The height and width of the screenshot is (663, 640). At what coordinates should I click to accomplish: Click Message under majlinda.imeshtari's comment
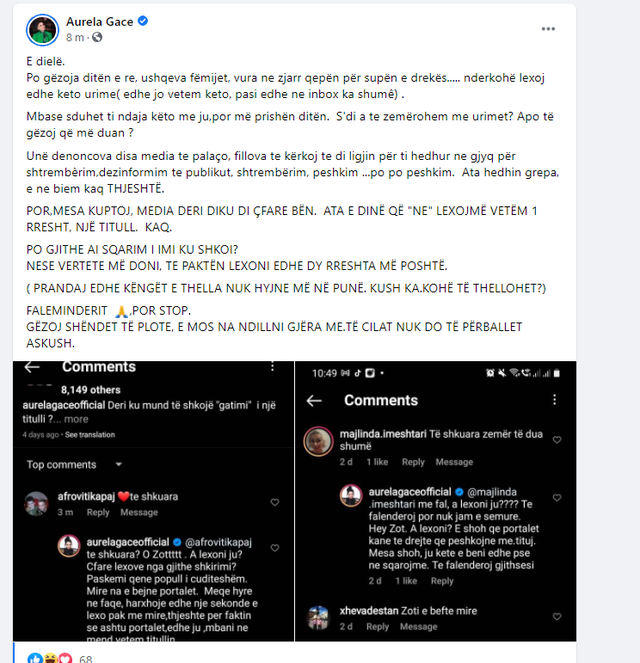coord(454,462)
